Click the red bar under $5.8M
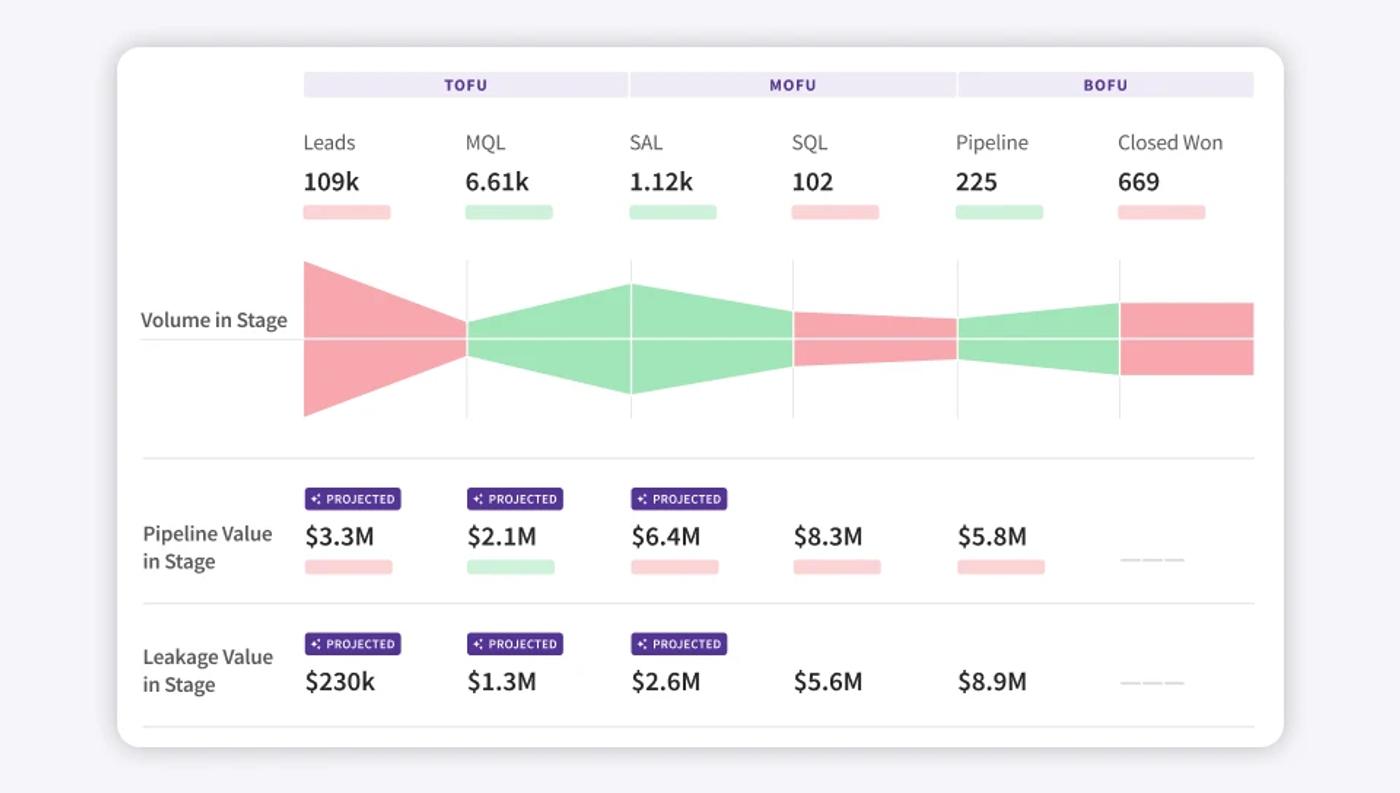The image size is (1400, 793). pyautogui.click(x=1001, y=567)
